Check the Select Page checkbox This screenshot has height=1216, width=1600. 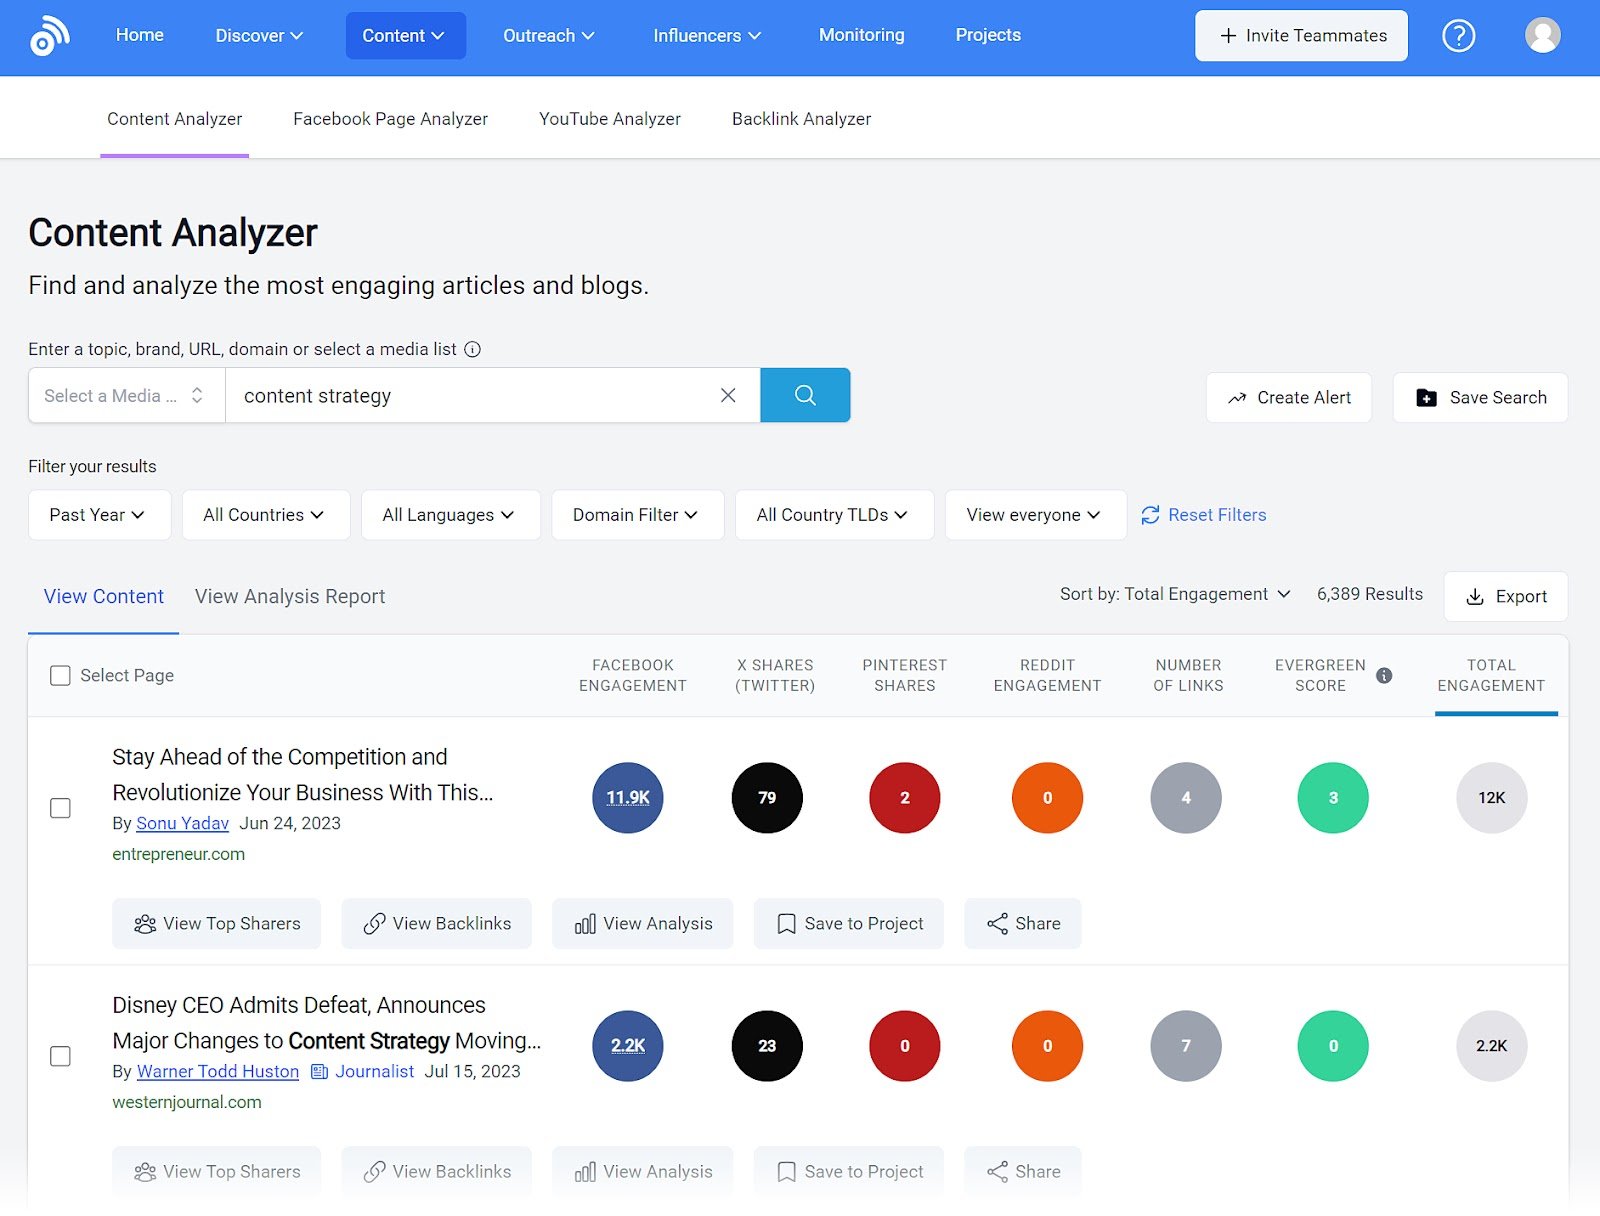click(x=60, y=676)
